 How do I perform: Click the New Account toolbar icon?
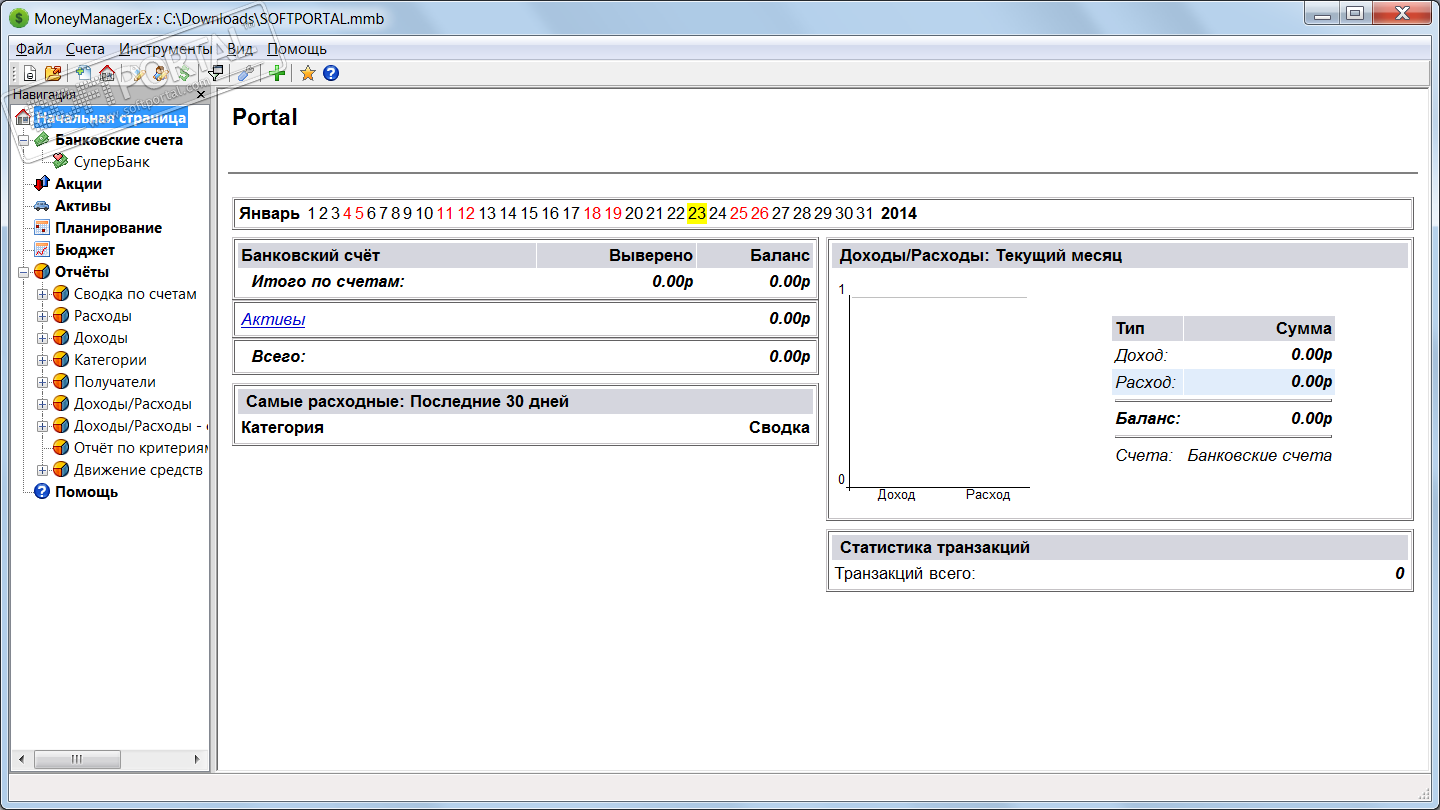tap(83, 73)
